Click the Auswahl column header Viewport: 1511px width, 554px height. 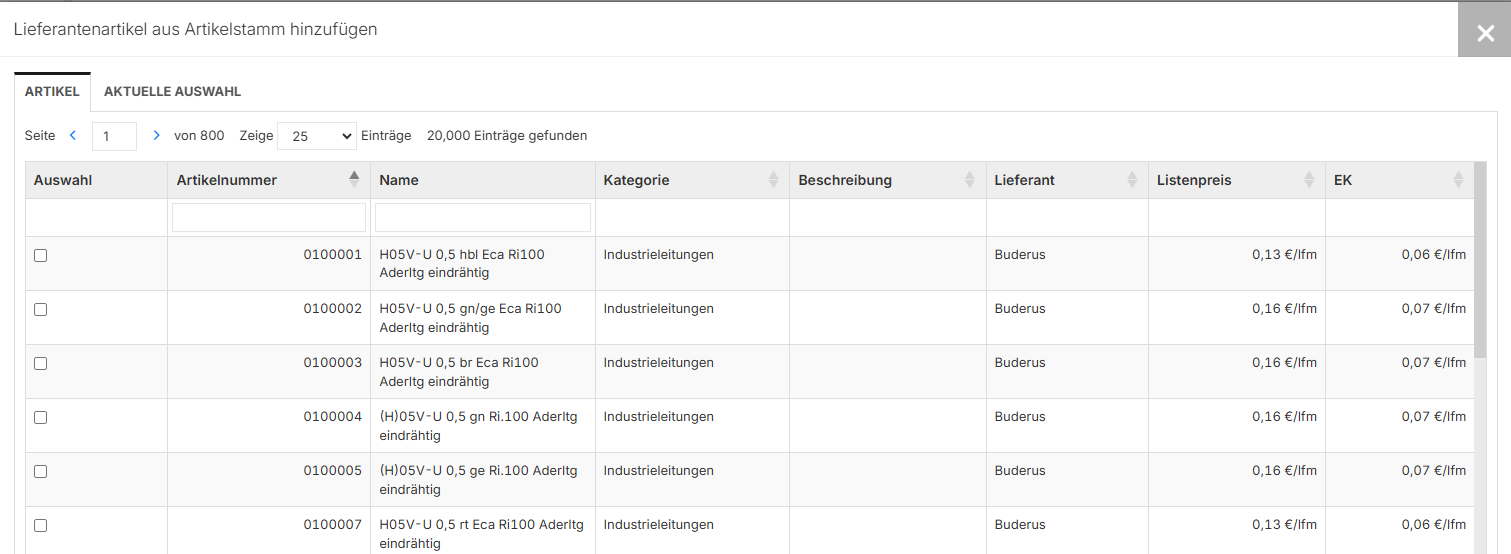click(63, 180)
